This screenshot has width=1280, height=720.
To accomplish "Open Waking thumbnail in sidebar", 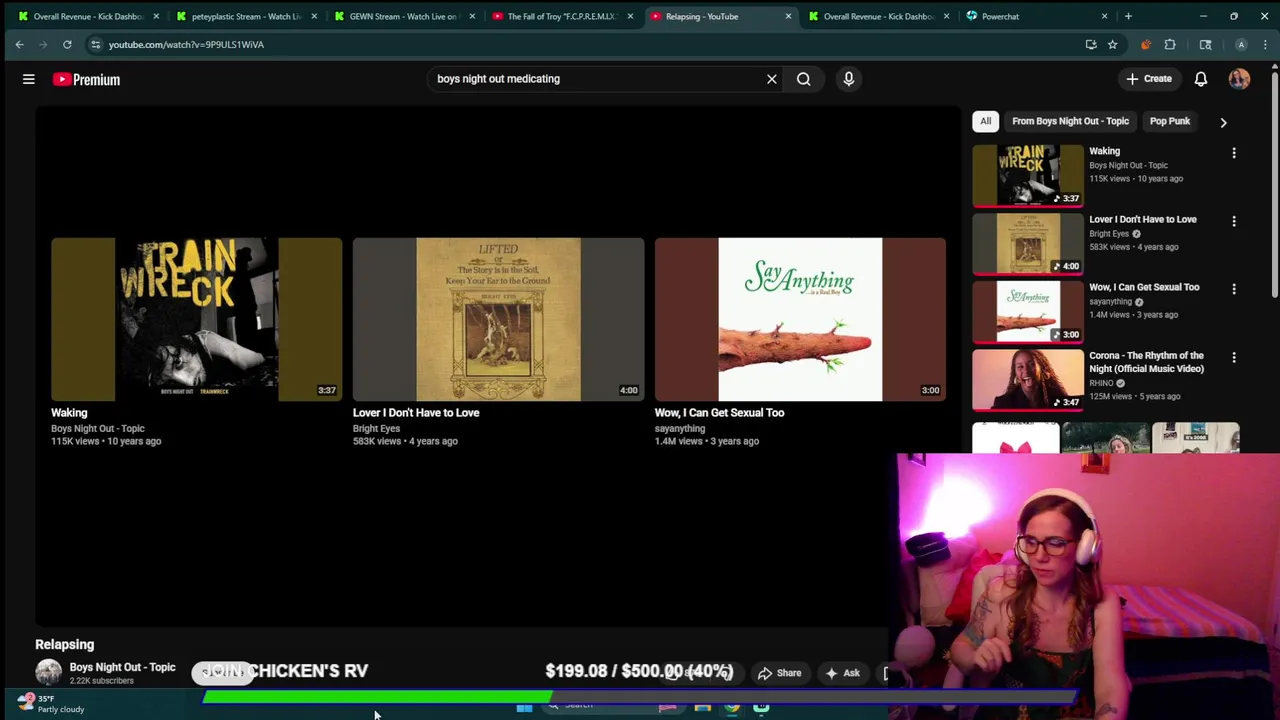I will tap(1028, 175).
